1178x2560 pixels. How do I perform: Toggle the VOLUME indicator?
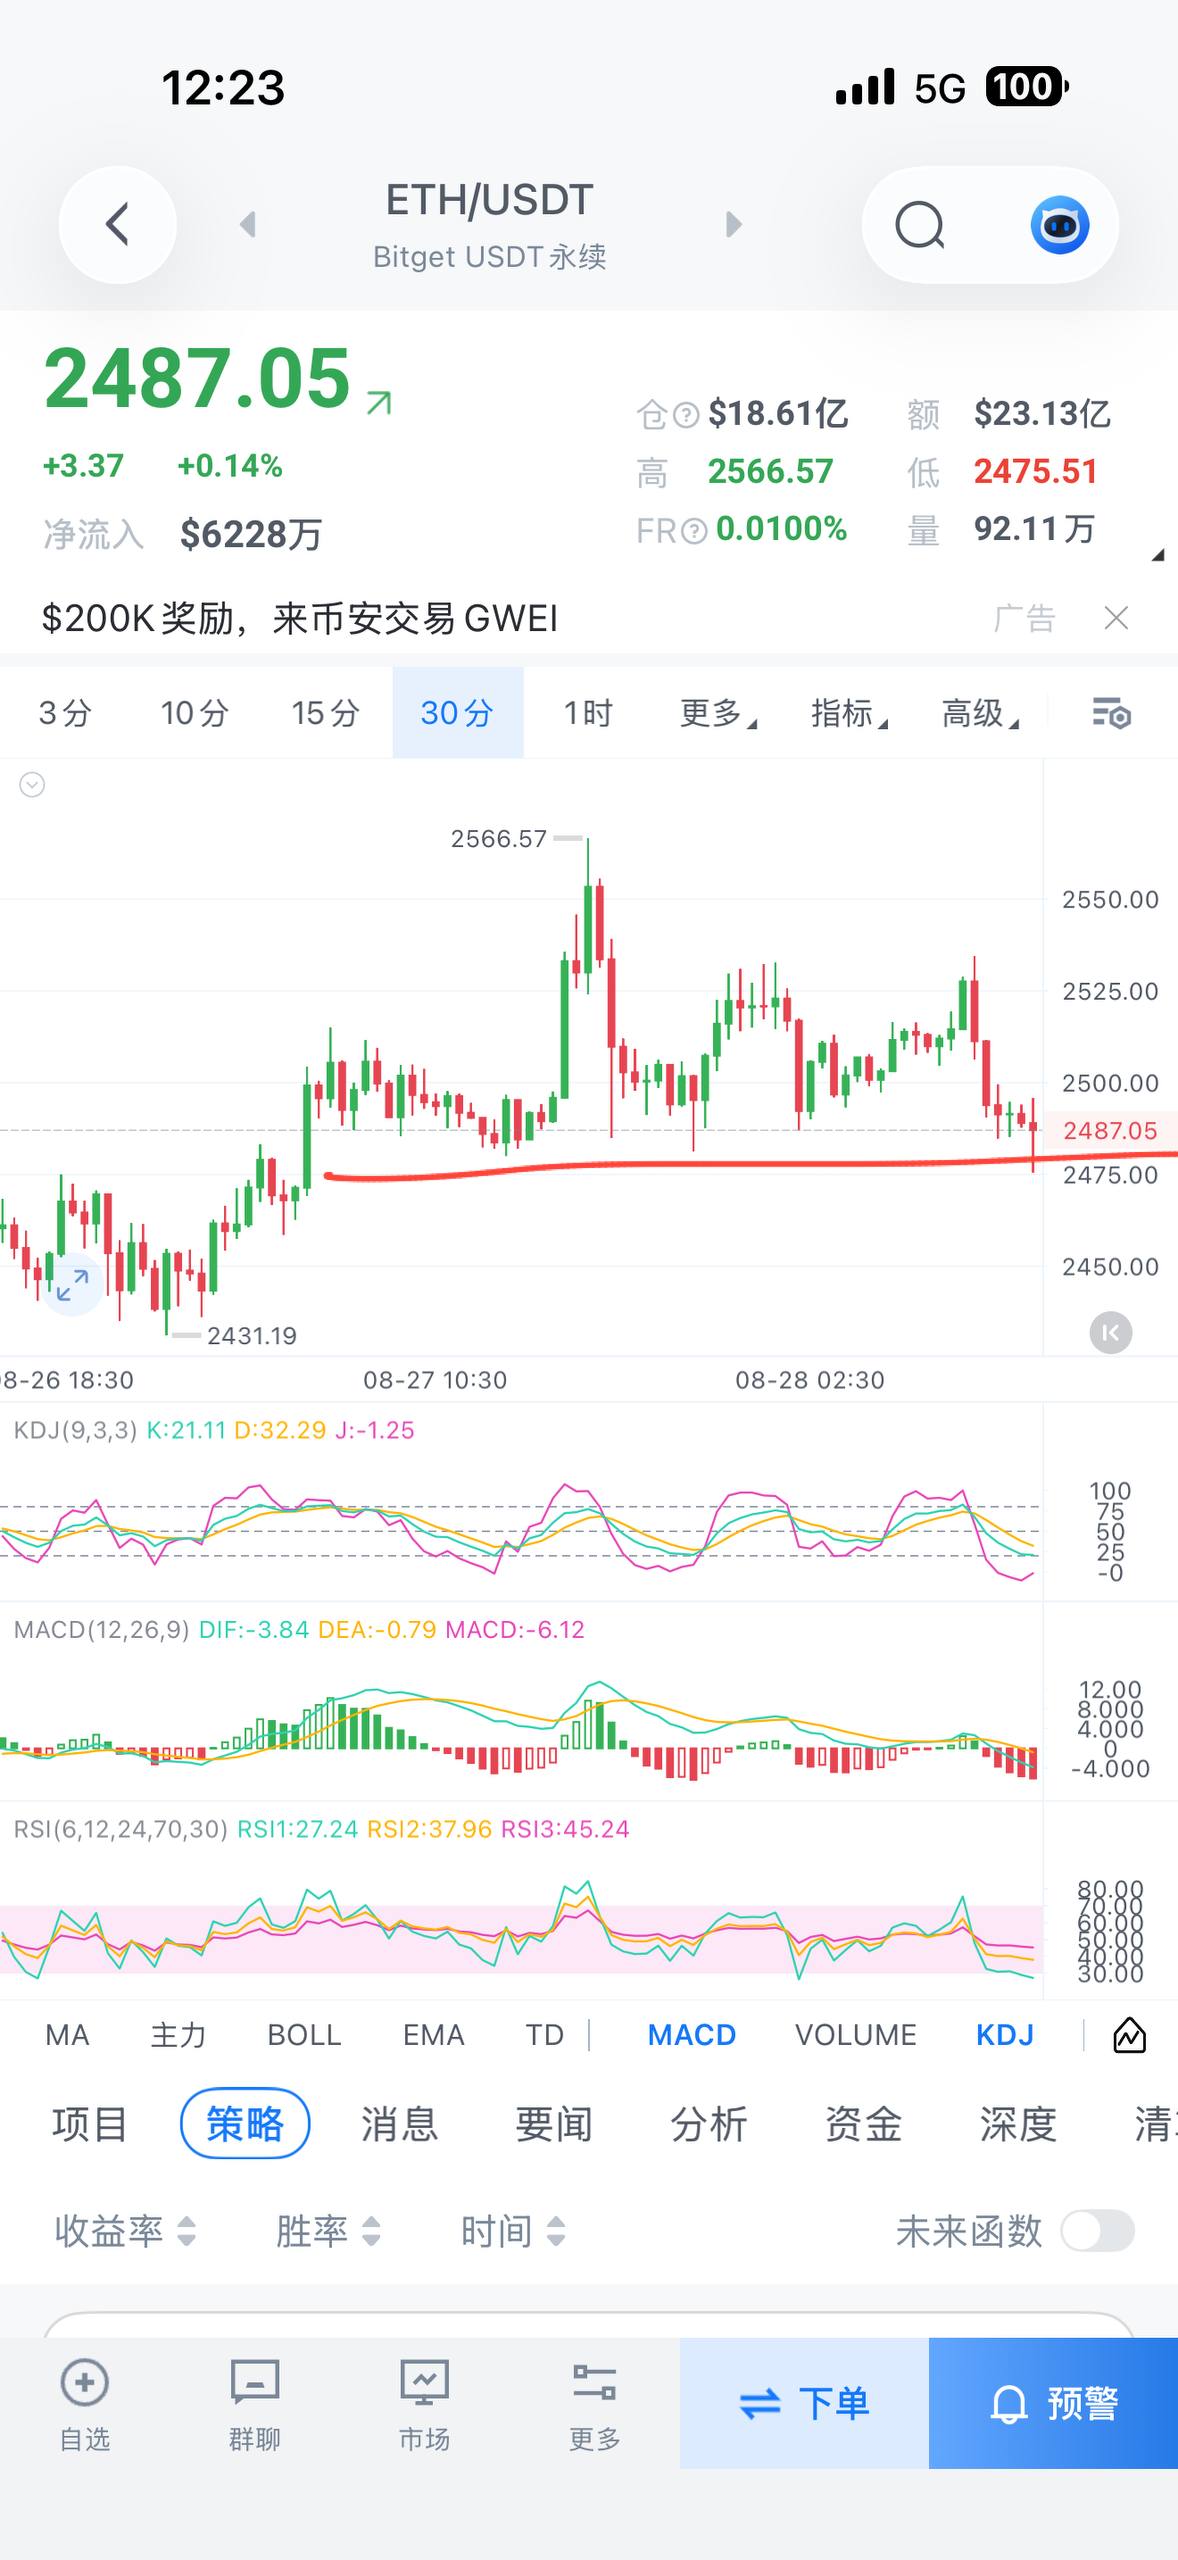click(856, 2034)
